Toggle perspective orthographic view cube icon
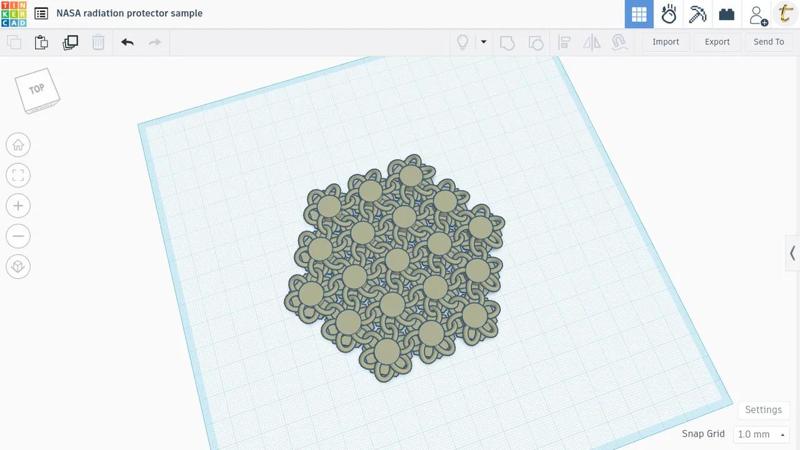The image size is (800, 450). click(18, 266)
